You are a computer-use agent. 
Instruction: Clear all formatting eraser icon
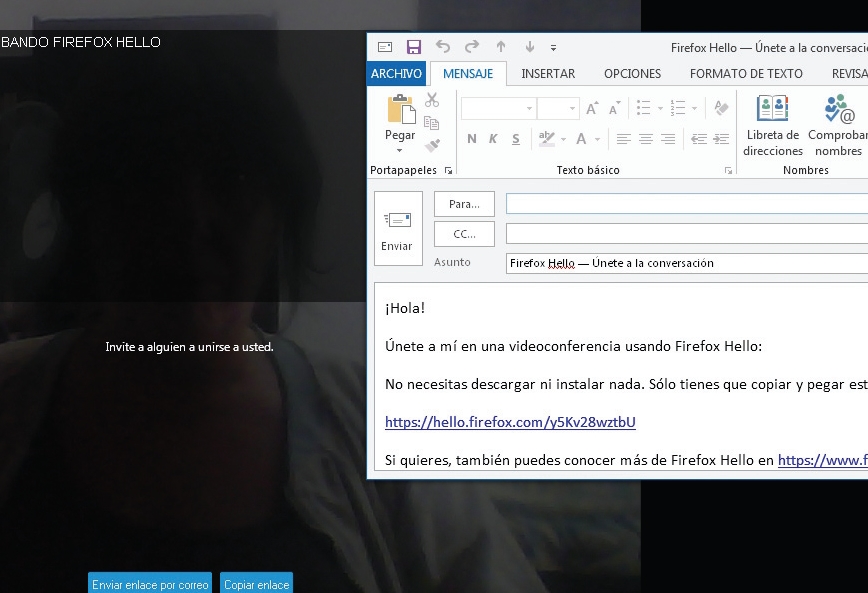pyautogui.click(x=721, y=107)
